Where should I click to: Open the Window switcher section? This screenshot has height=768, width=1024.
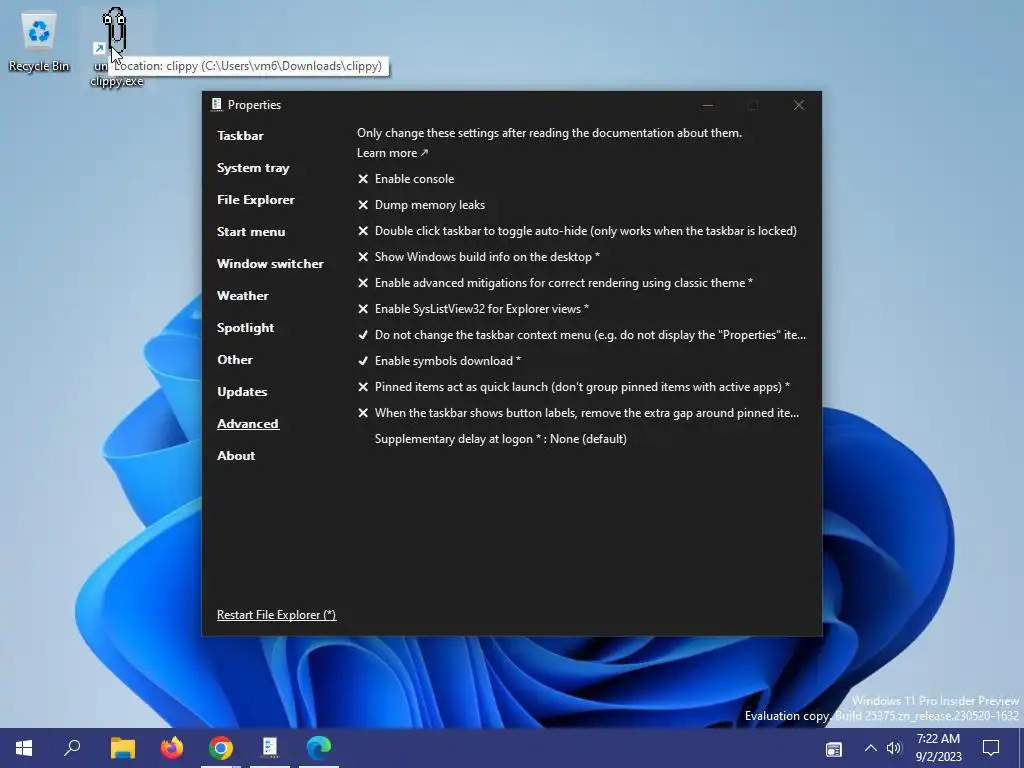270,264
